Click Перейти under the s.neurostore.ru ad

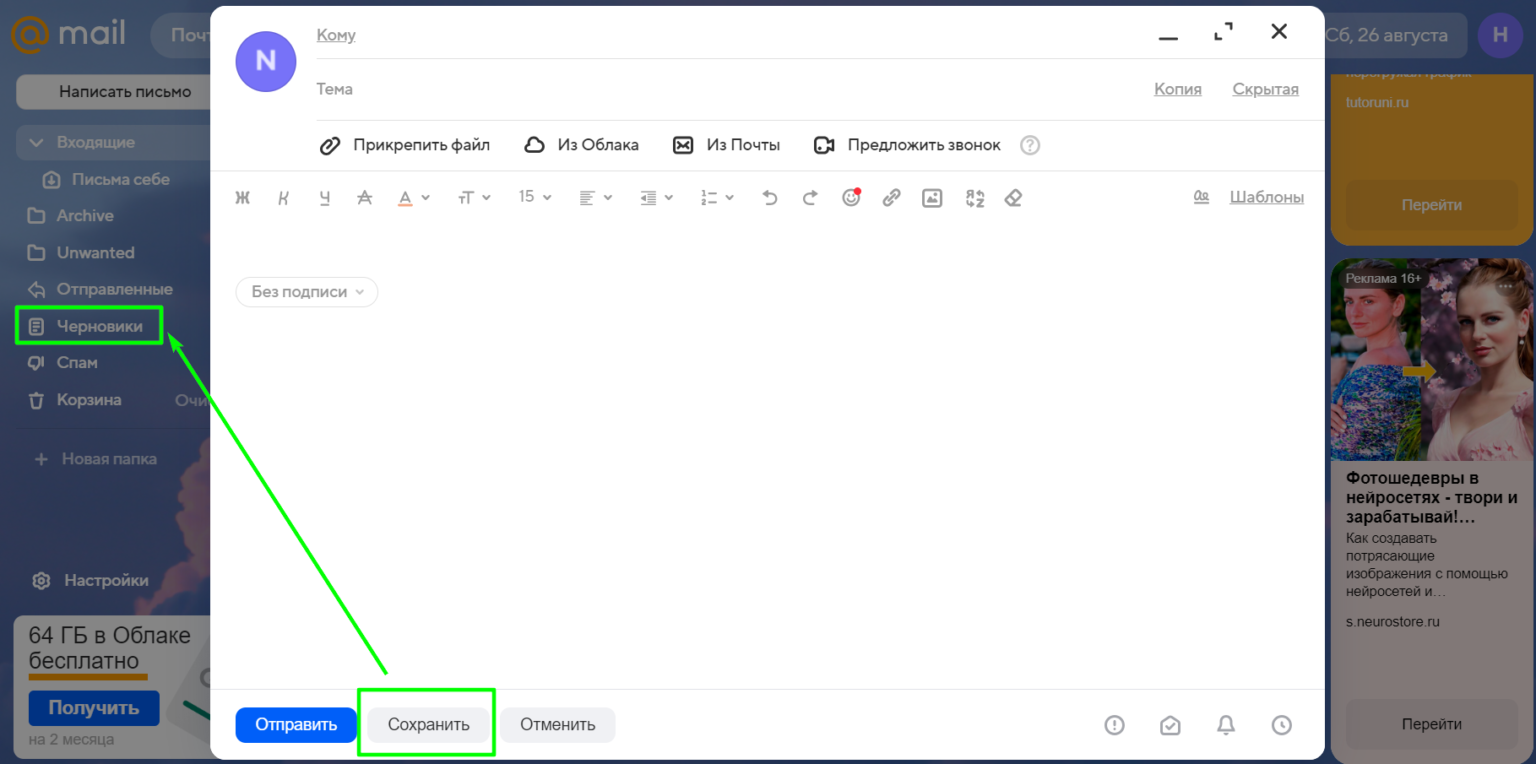click(1431, 724)
